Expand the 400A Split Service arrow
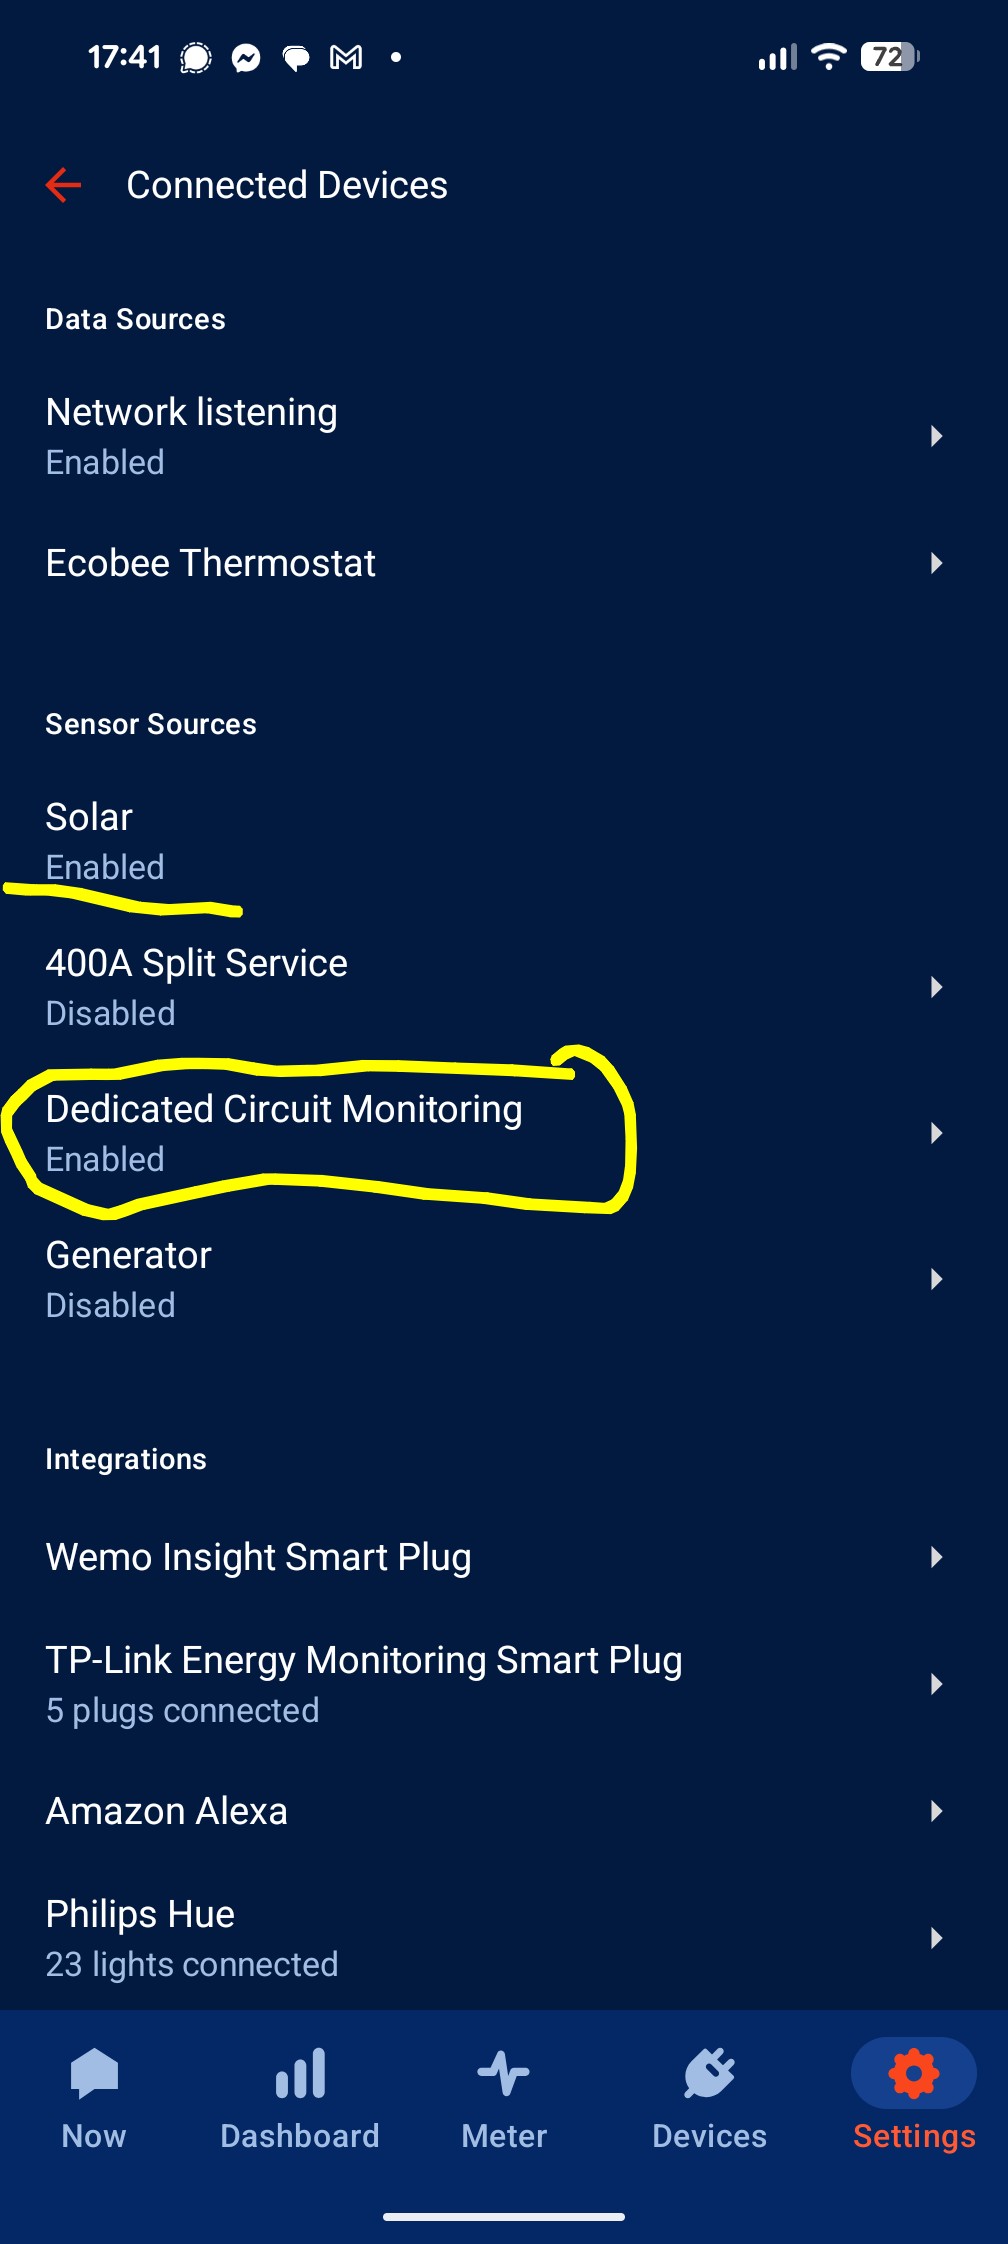Screen dimensions: 1008x2244 pyautogui.click(x=936, y=987)
